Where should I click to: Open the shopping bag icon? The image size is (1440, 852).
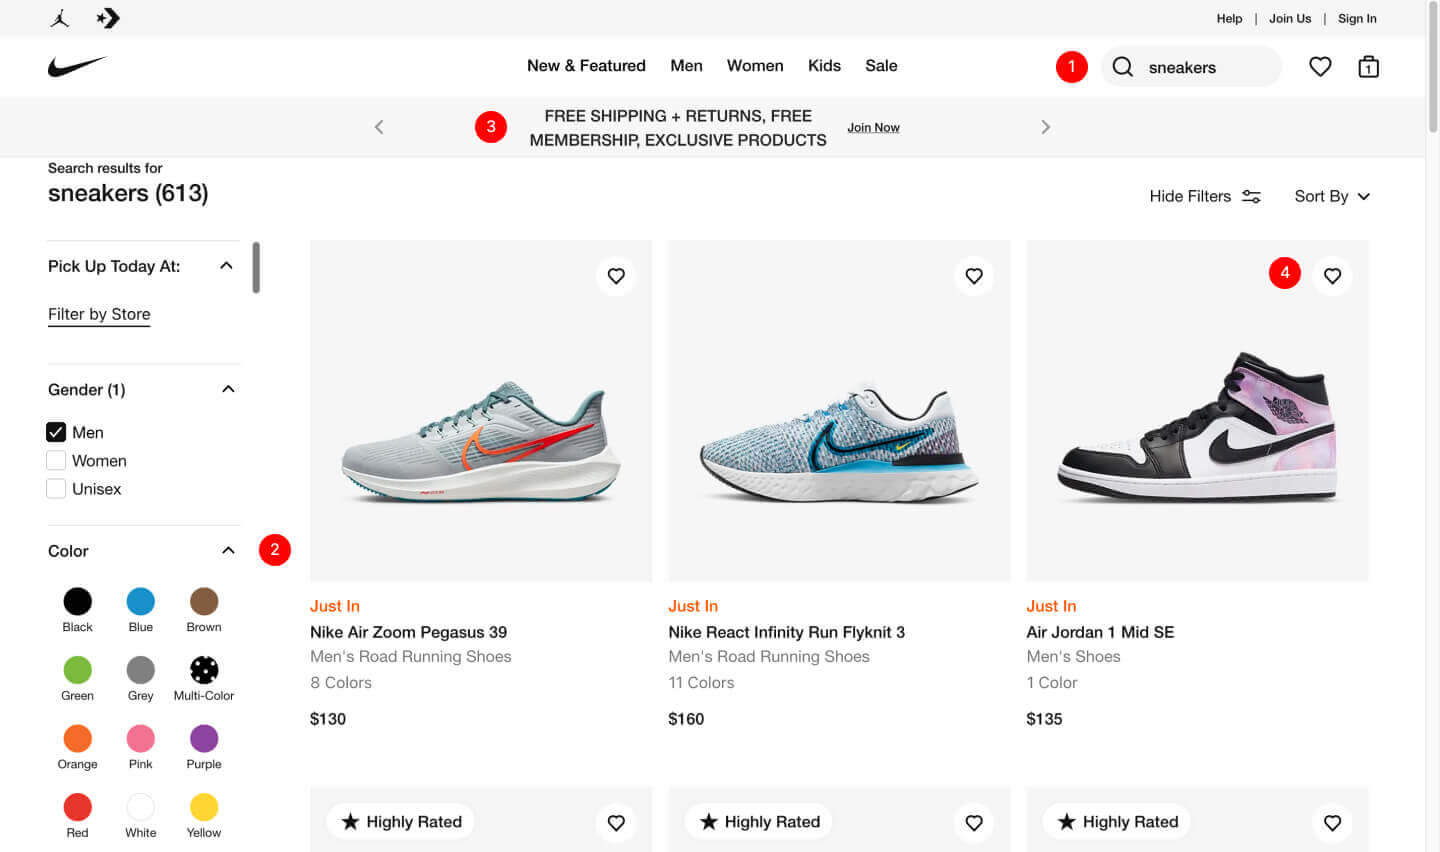pos(1369,67)
